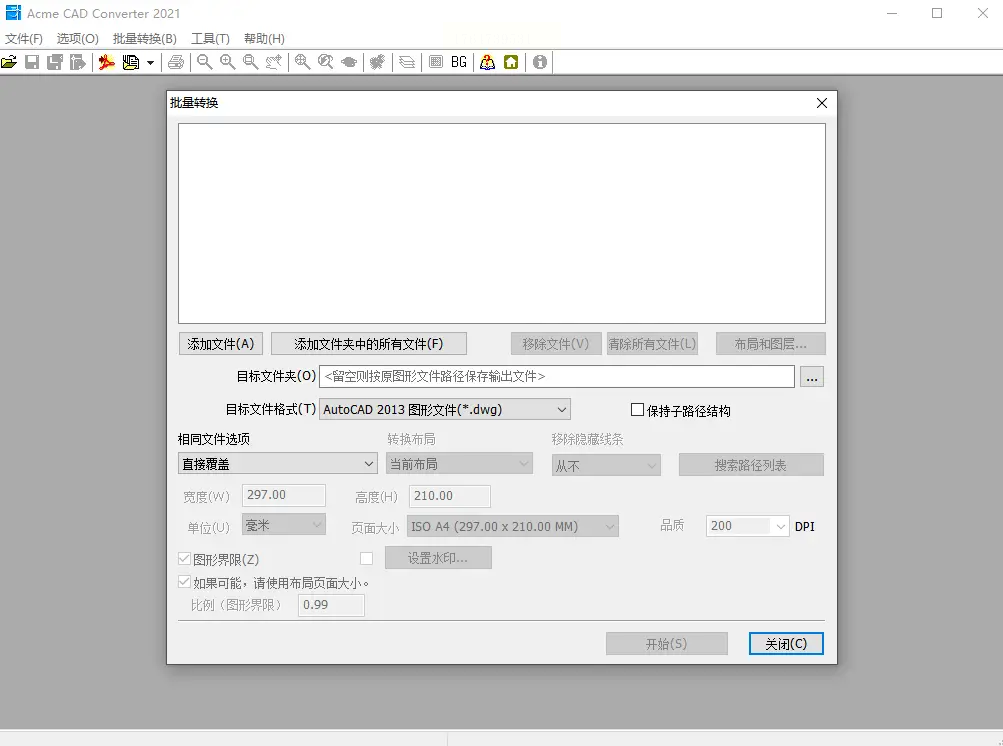Click the Regenerate drawing icon

point(378,62)
